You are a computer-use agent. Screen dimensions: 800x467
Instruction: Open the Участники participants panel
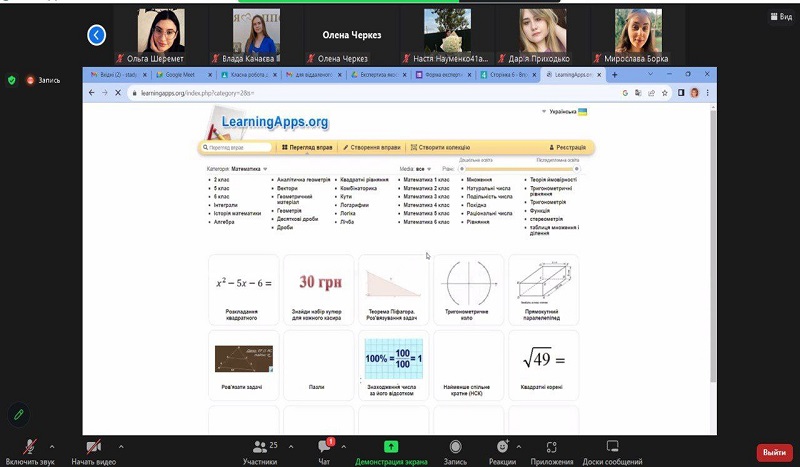(260, 452)
